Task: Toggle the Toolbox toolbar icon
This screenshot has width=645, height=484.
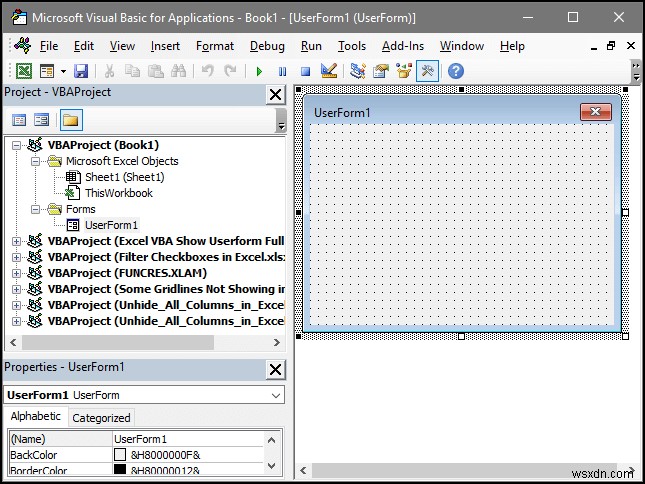Action: [427, 71]
